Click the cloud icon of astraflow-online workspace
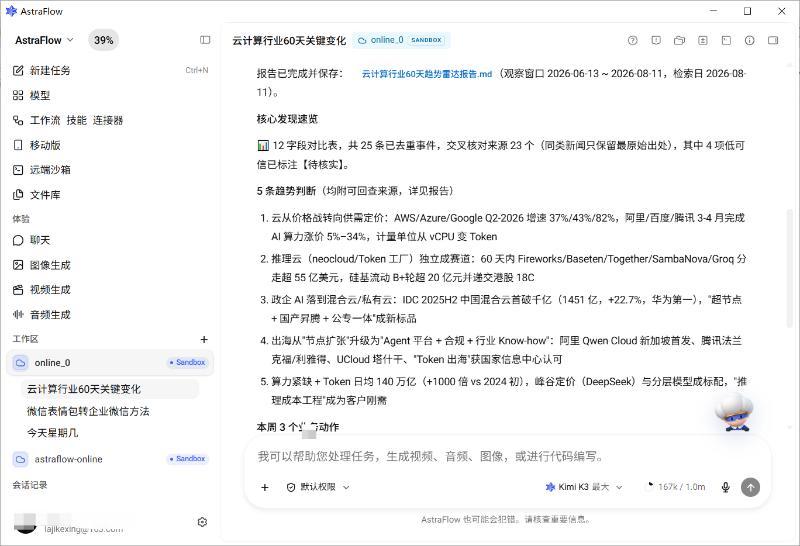 [x=20, y=459]
